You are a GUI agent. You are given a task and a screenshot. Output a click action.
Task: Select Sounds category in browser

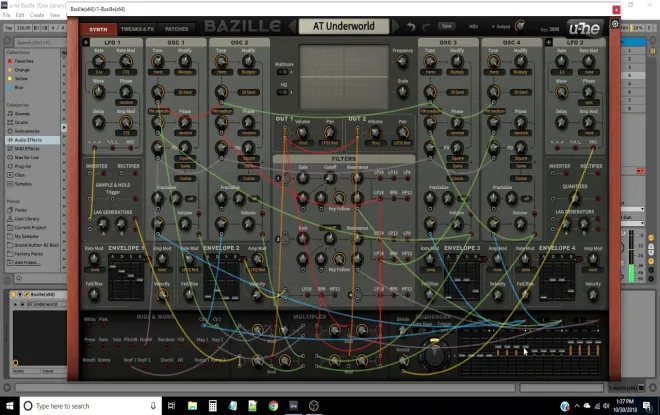click(22, 113)
